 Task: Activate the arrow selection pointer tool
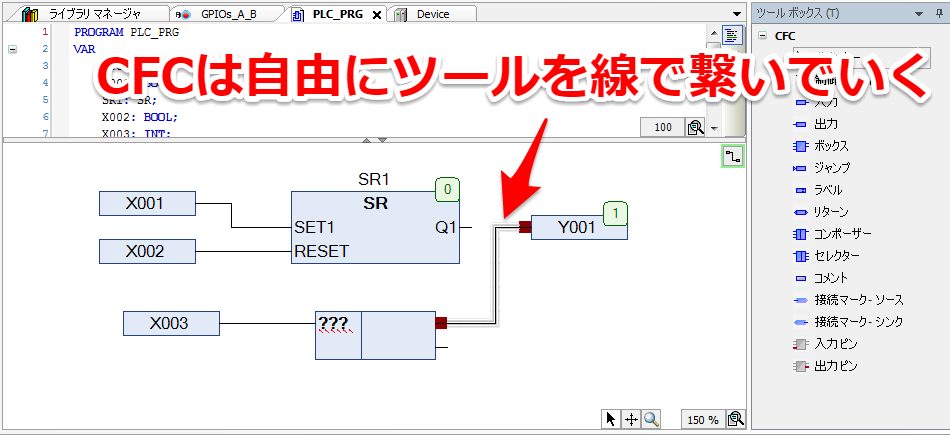pos(611,420)
